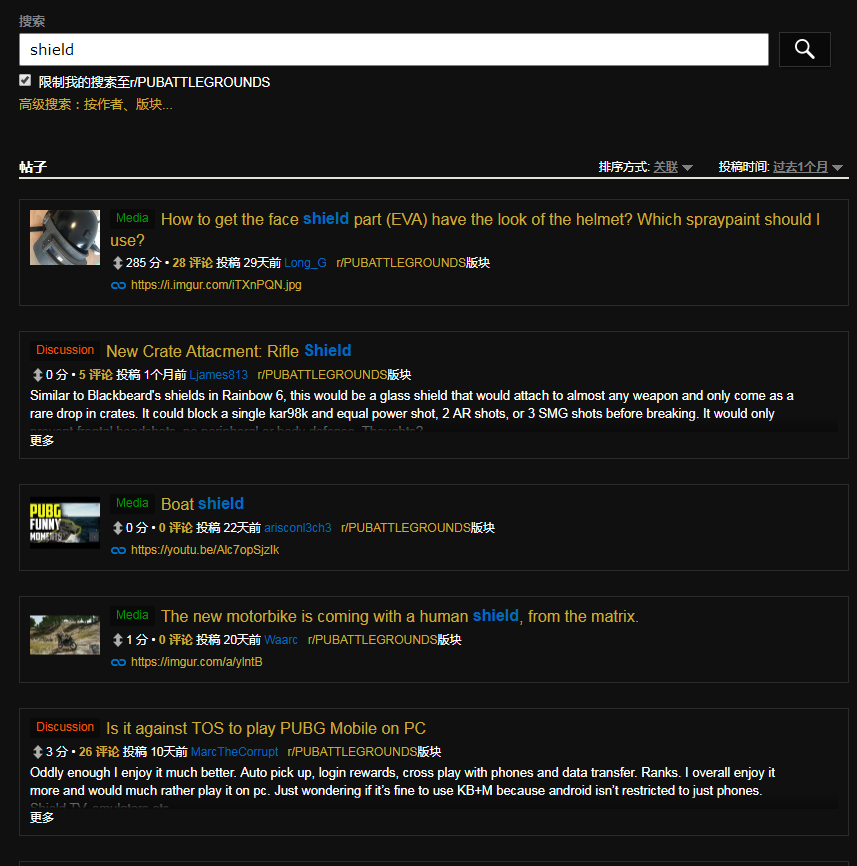The image size is (857, 866).
Task: Click Media flair on motorbike post
Action: click(132, 615)
